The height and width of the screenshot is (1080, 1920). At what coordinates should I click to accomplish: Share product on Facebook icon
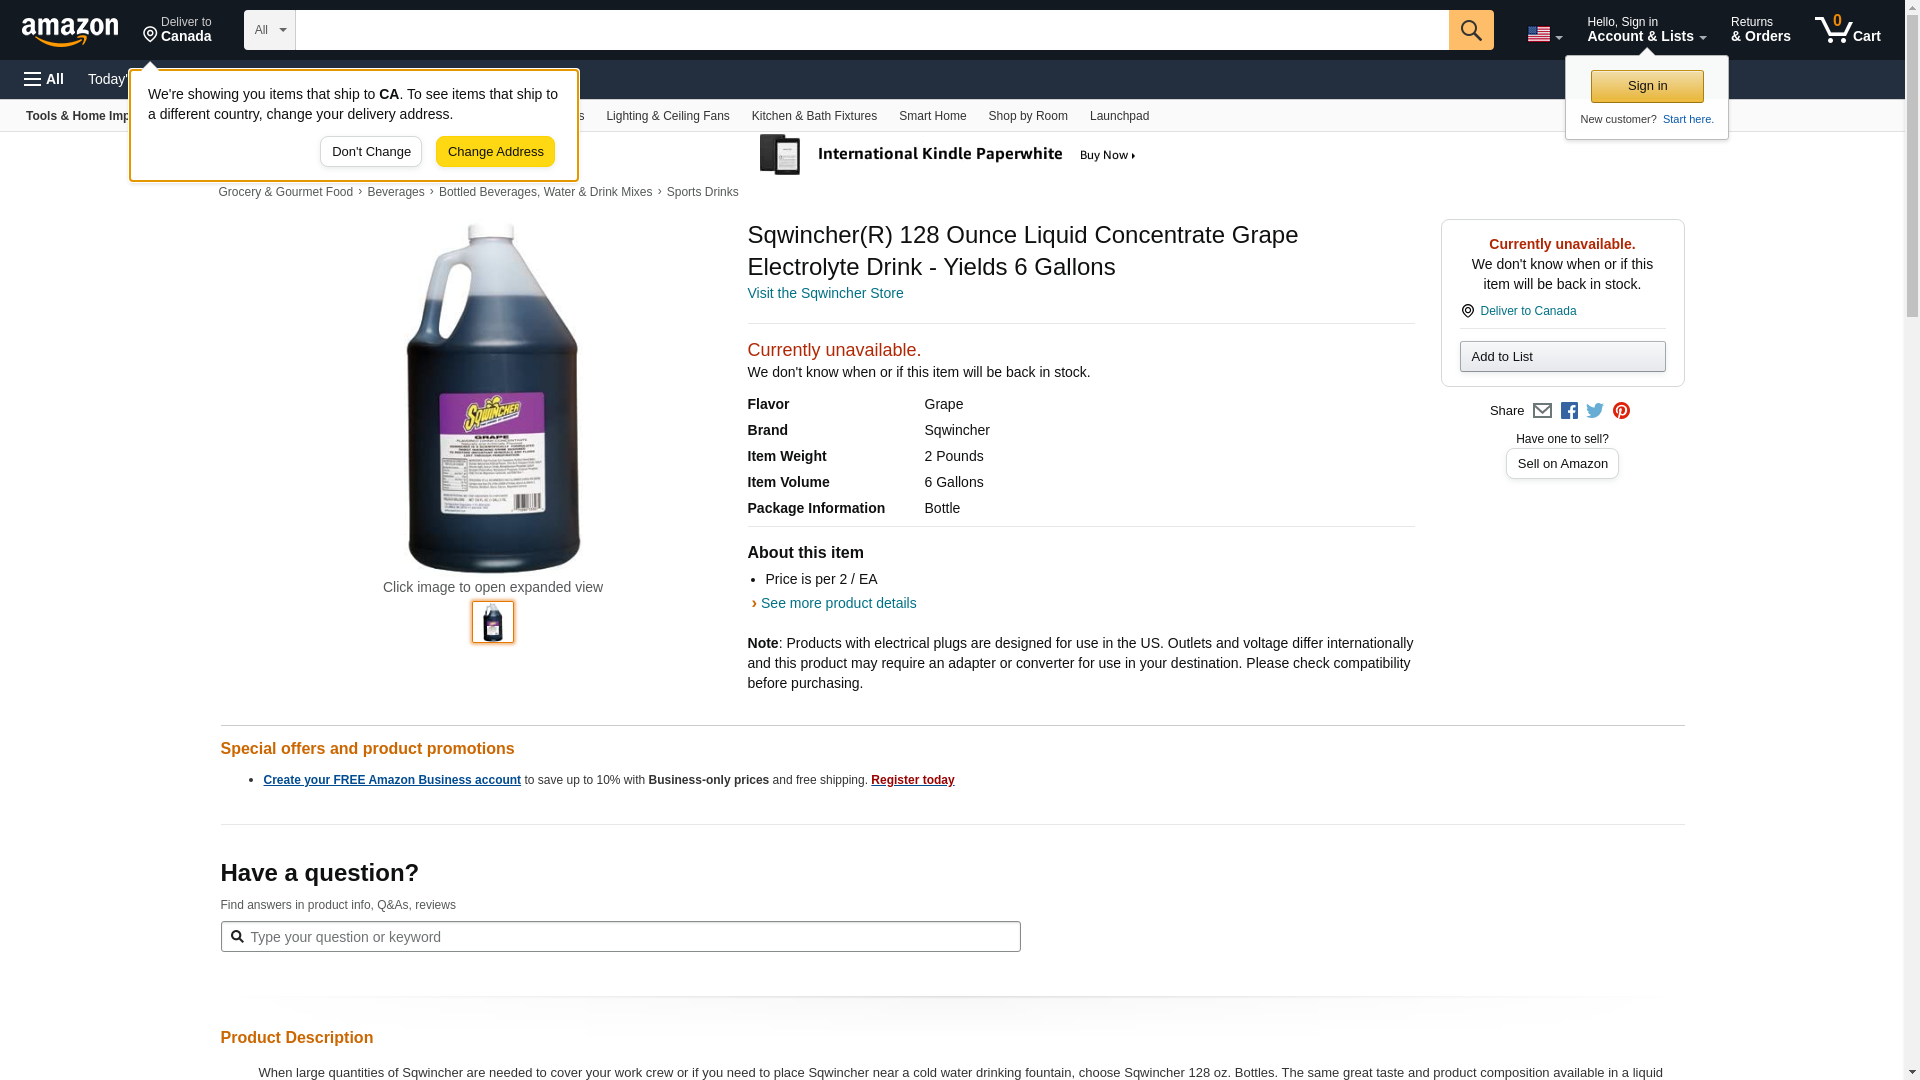(1569, 411)
